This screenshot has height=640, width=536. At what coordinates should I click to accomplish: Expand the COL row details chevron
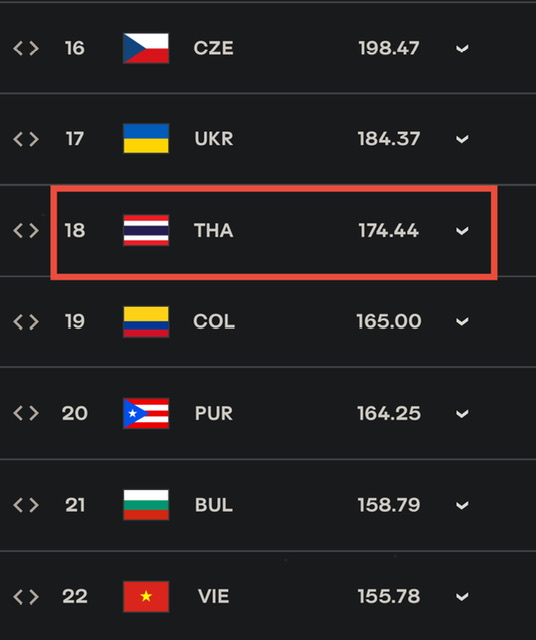[x=462, y=322]
